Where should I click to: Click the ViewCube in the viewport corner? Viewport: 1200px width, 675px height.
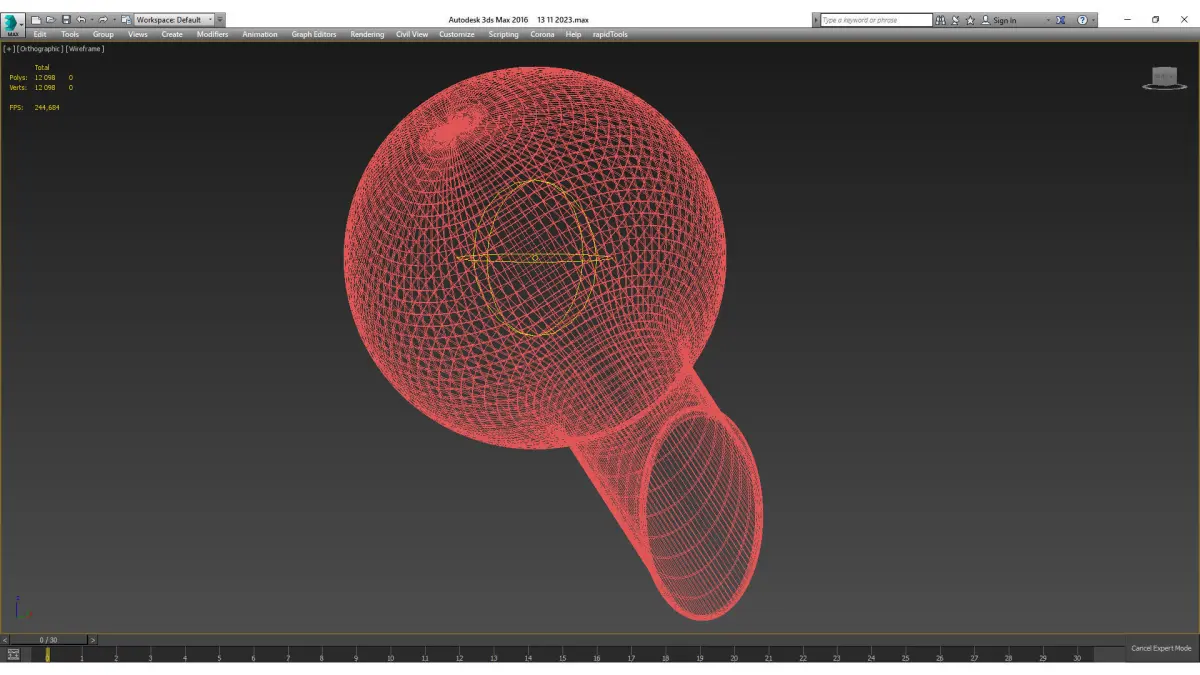[x=1164, y=79]
